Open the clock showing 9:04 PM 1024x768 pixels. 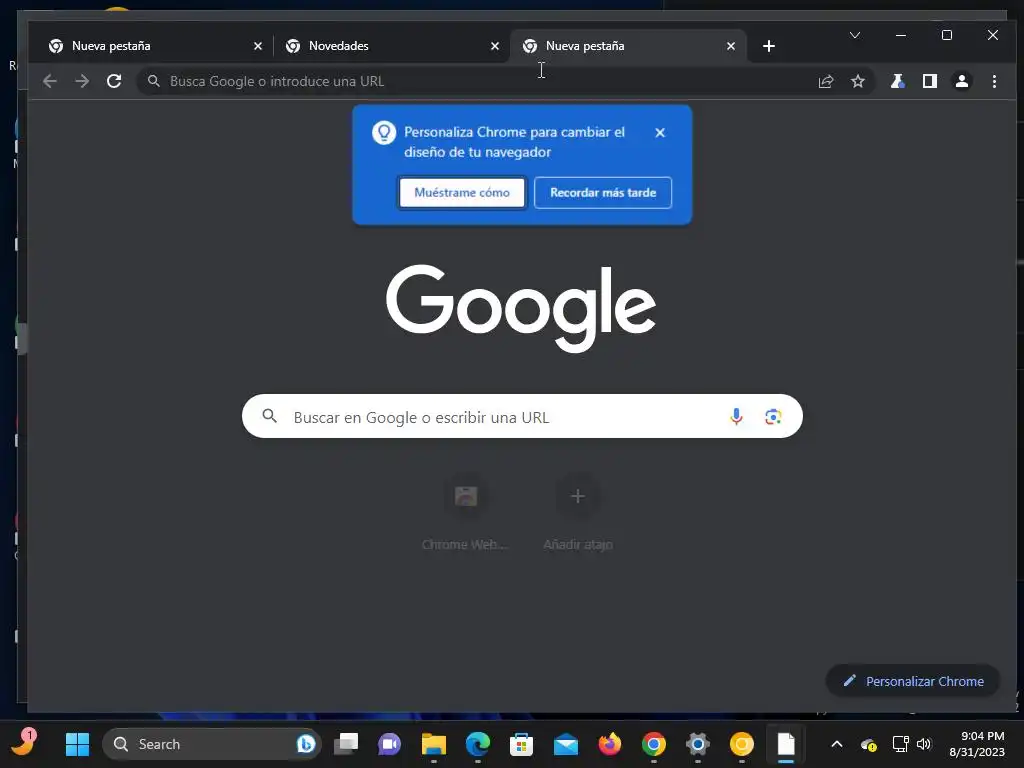click(x=976, y=744)
